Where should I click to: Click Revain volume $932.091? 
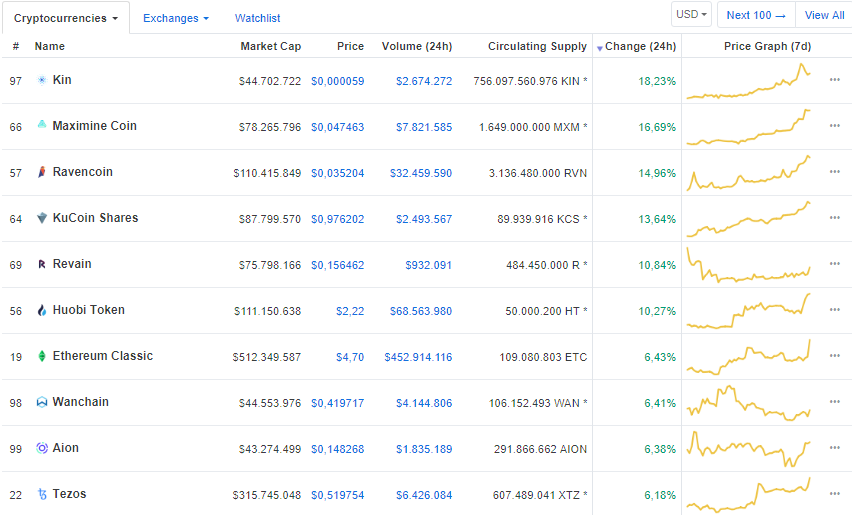tap(428, 265)
